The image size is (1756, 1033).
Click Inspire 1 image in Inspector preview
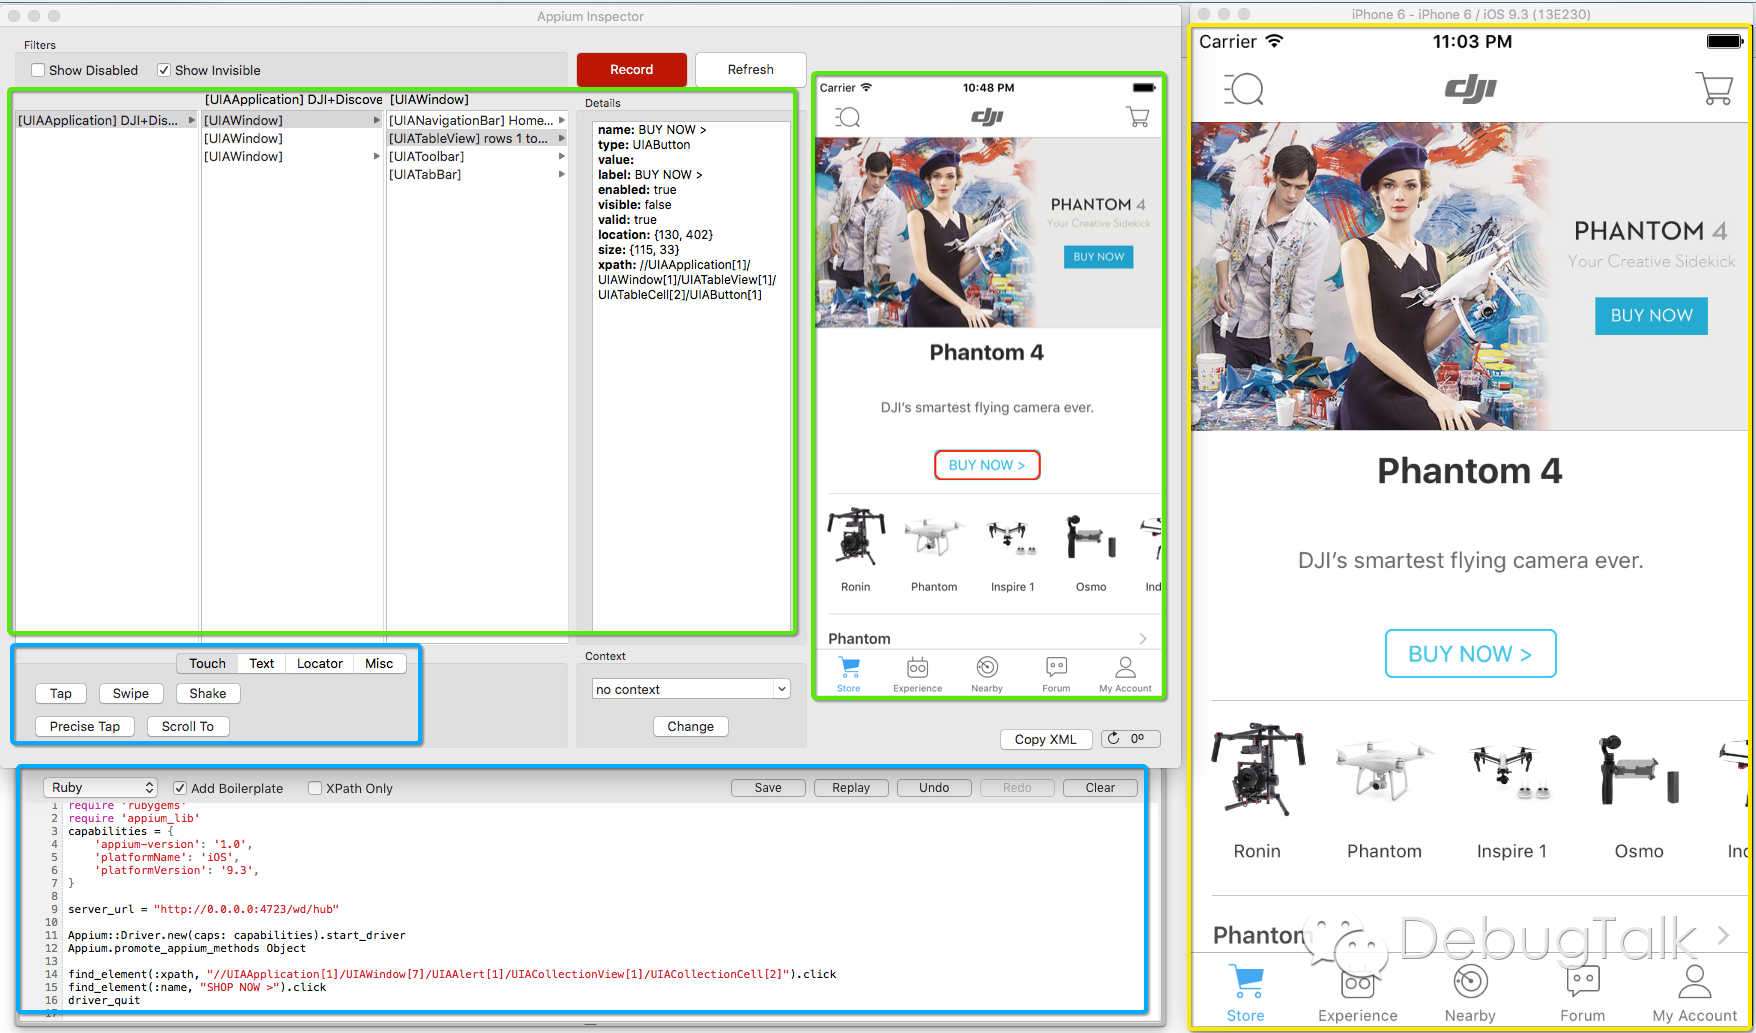click(x=1012, y=537)
